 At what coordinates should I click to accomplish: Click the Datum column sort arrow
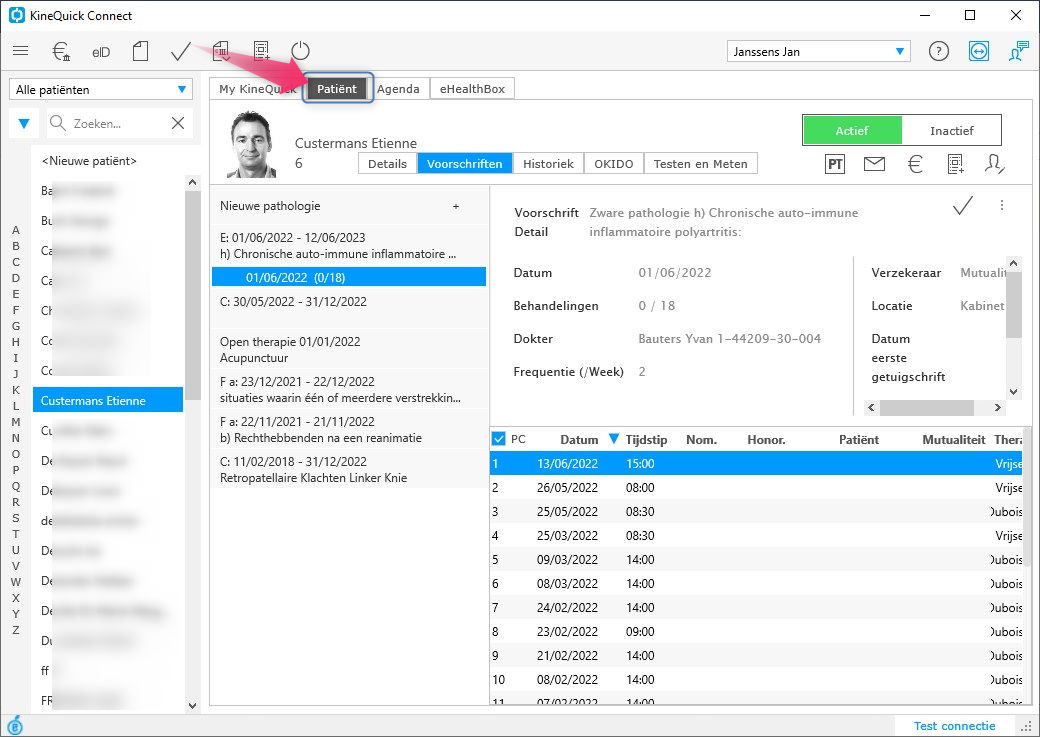tap(614, 438)
